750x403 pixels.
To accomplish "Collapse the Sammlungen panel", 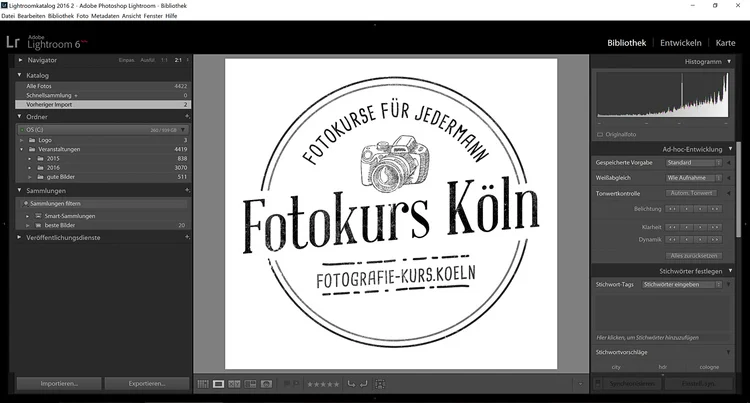I will tap(20, 190).
